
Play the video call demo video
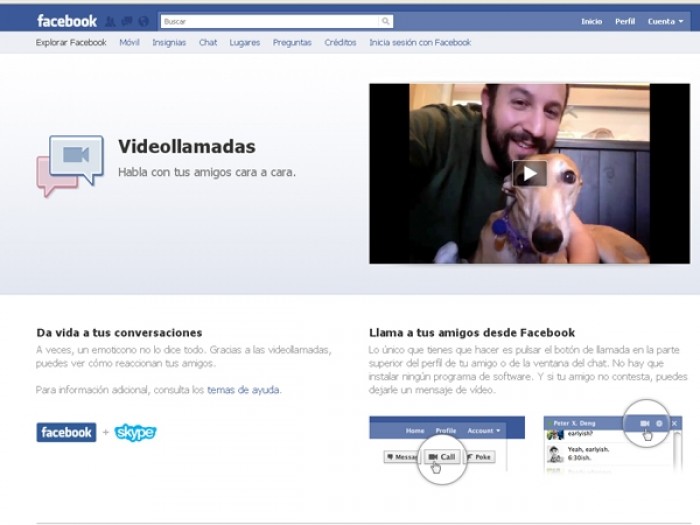click(529, 173)
